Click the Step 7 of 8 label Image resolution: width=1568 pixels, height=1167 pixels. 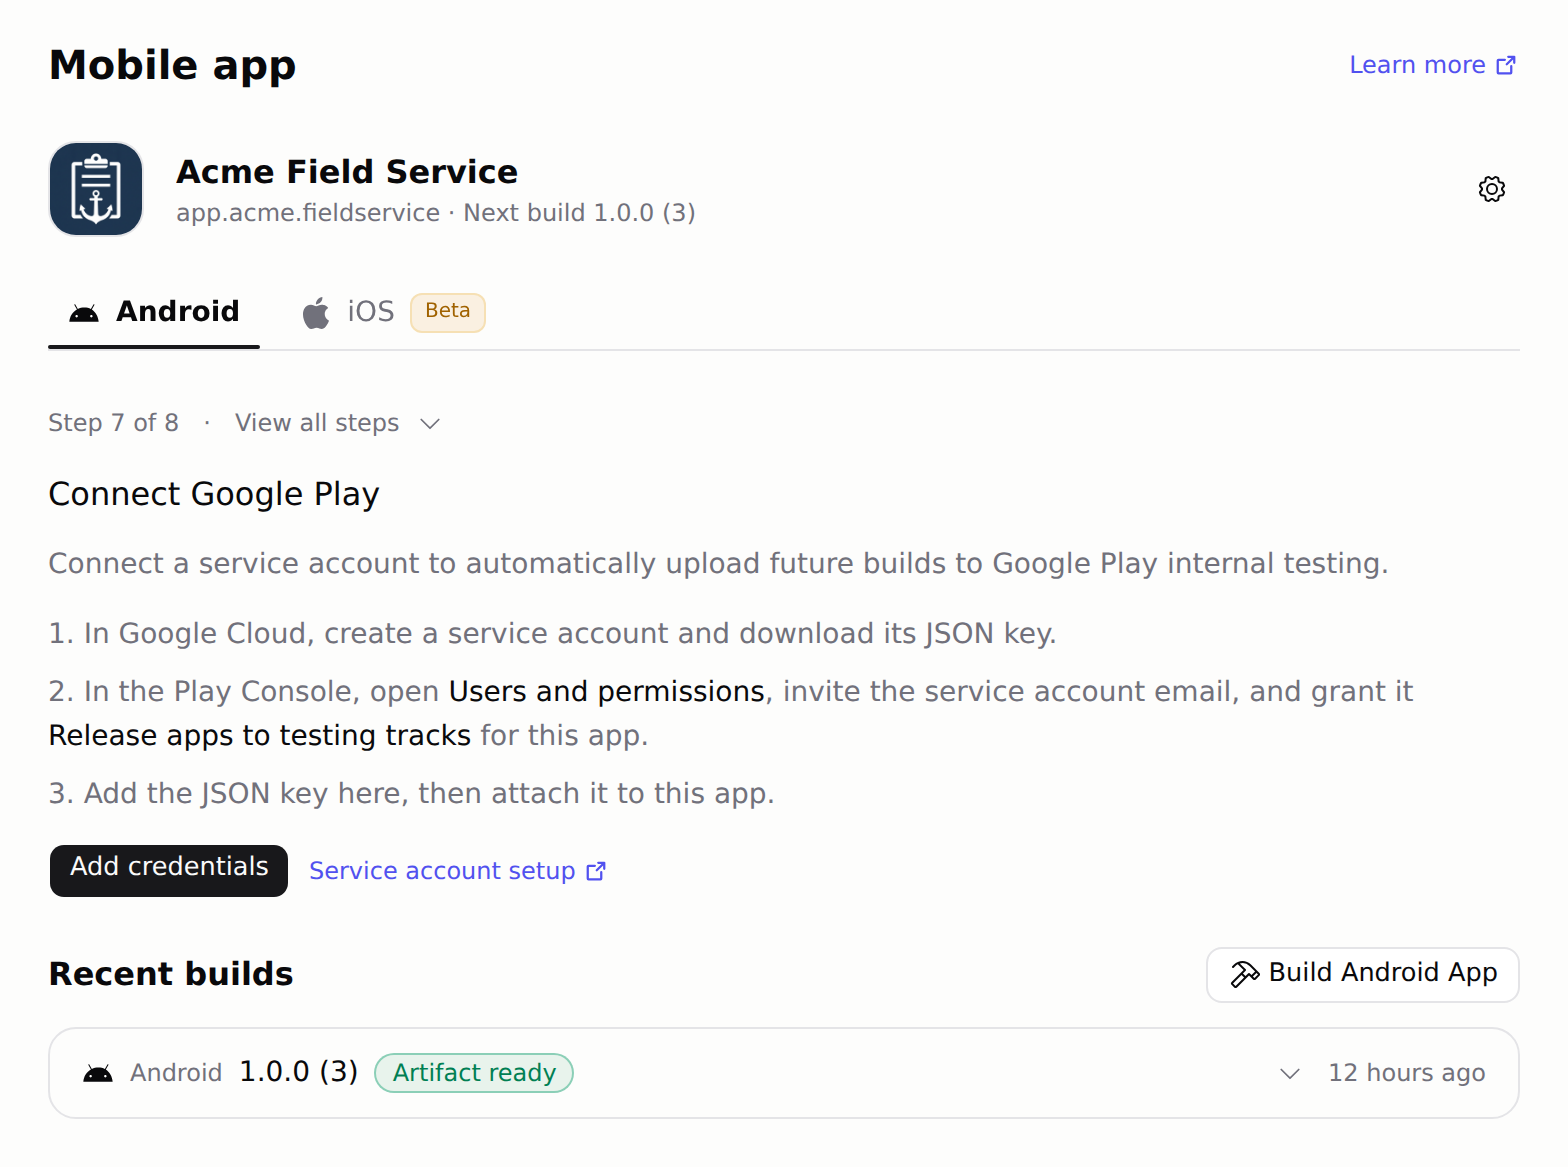coord(114,423)
